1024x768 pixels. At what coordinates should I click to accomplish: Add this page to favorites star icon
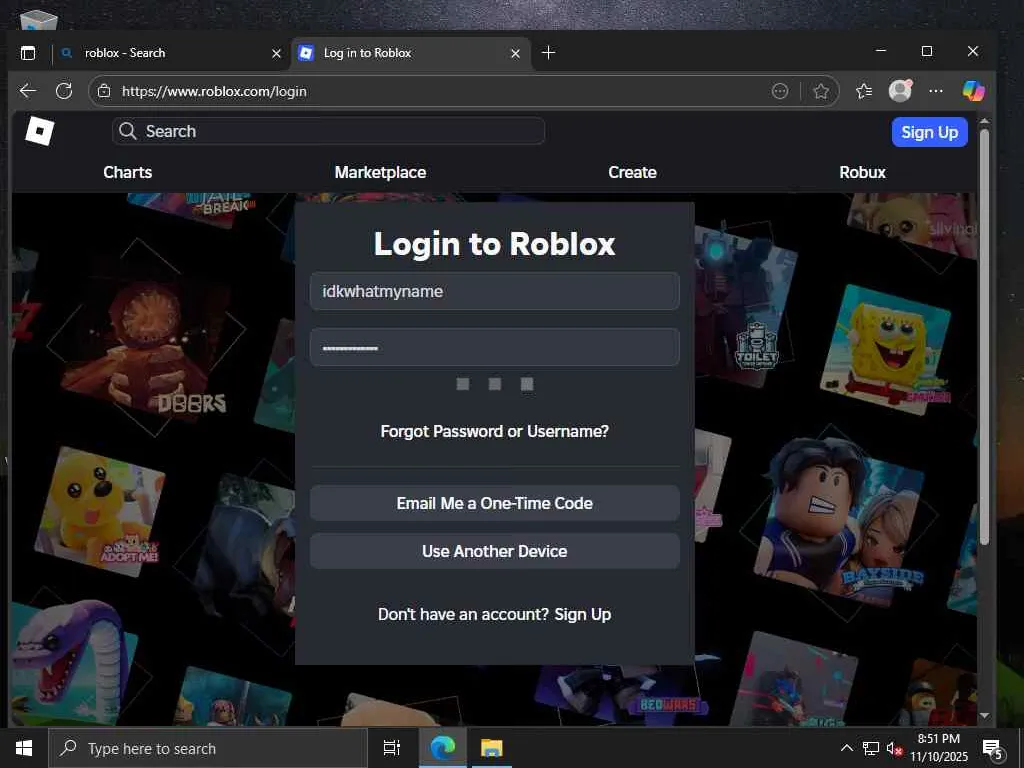coord(821,91)
